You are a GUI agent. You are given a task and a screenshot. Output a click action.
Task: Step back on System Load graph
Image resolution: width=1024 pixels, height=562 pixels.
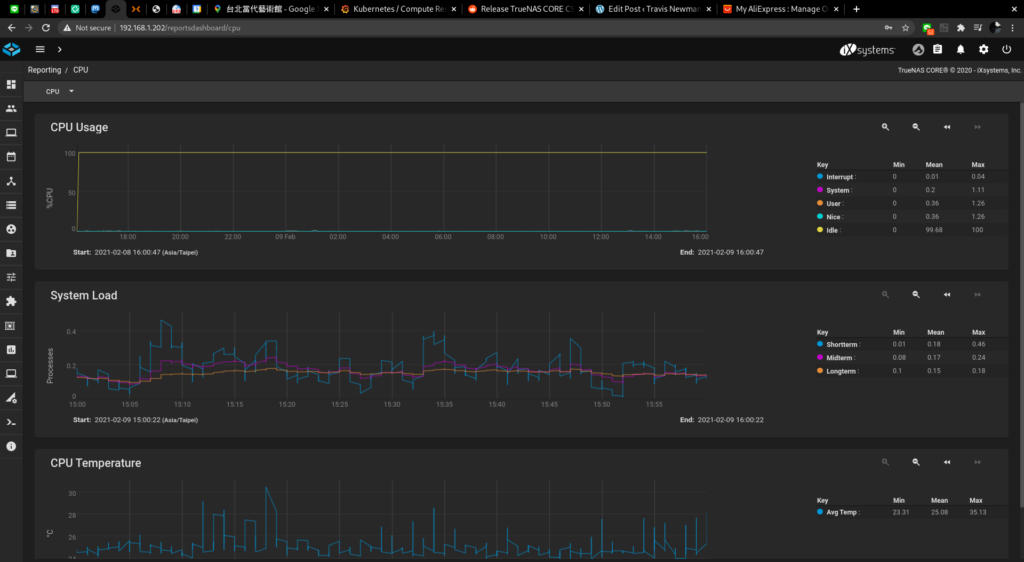(947, 295)
